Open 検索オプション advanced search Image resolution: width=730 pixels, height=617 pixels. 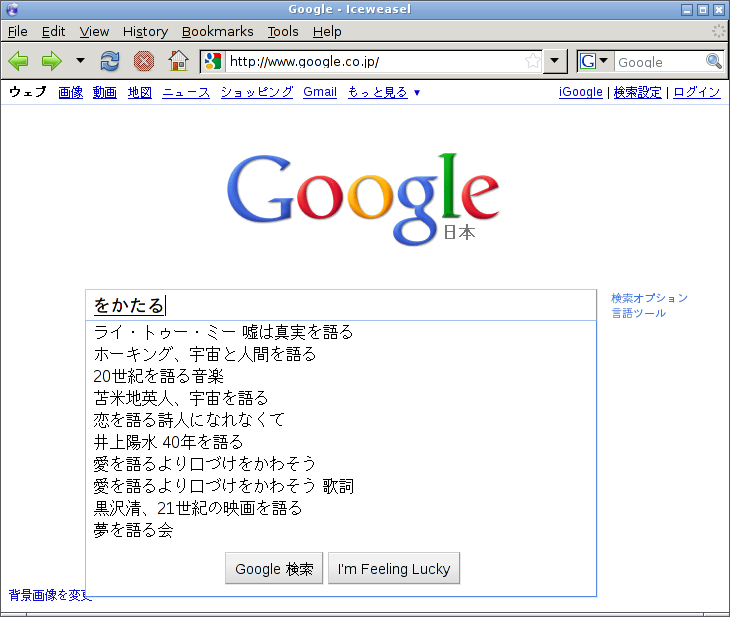(649, 298)
